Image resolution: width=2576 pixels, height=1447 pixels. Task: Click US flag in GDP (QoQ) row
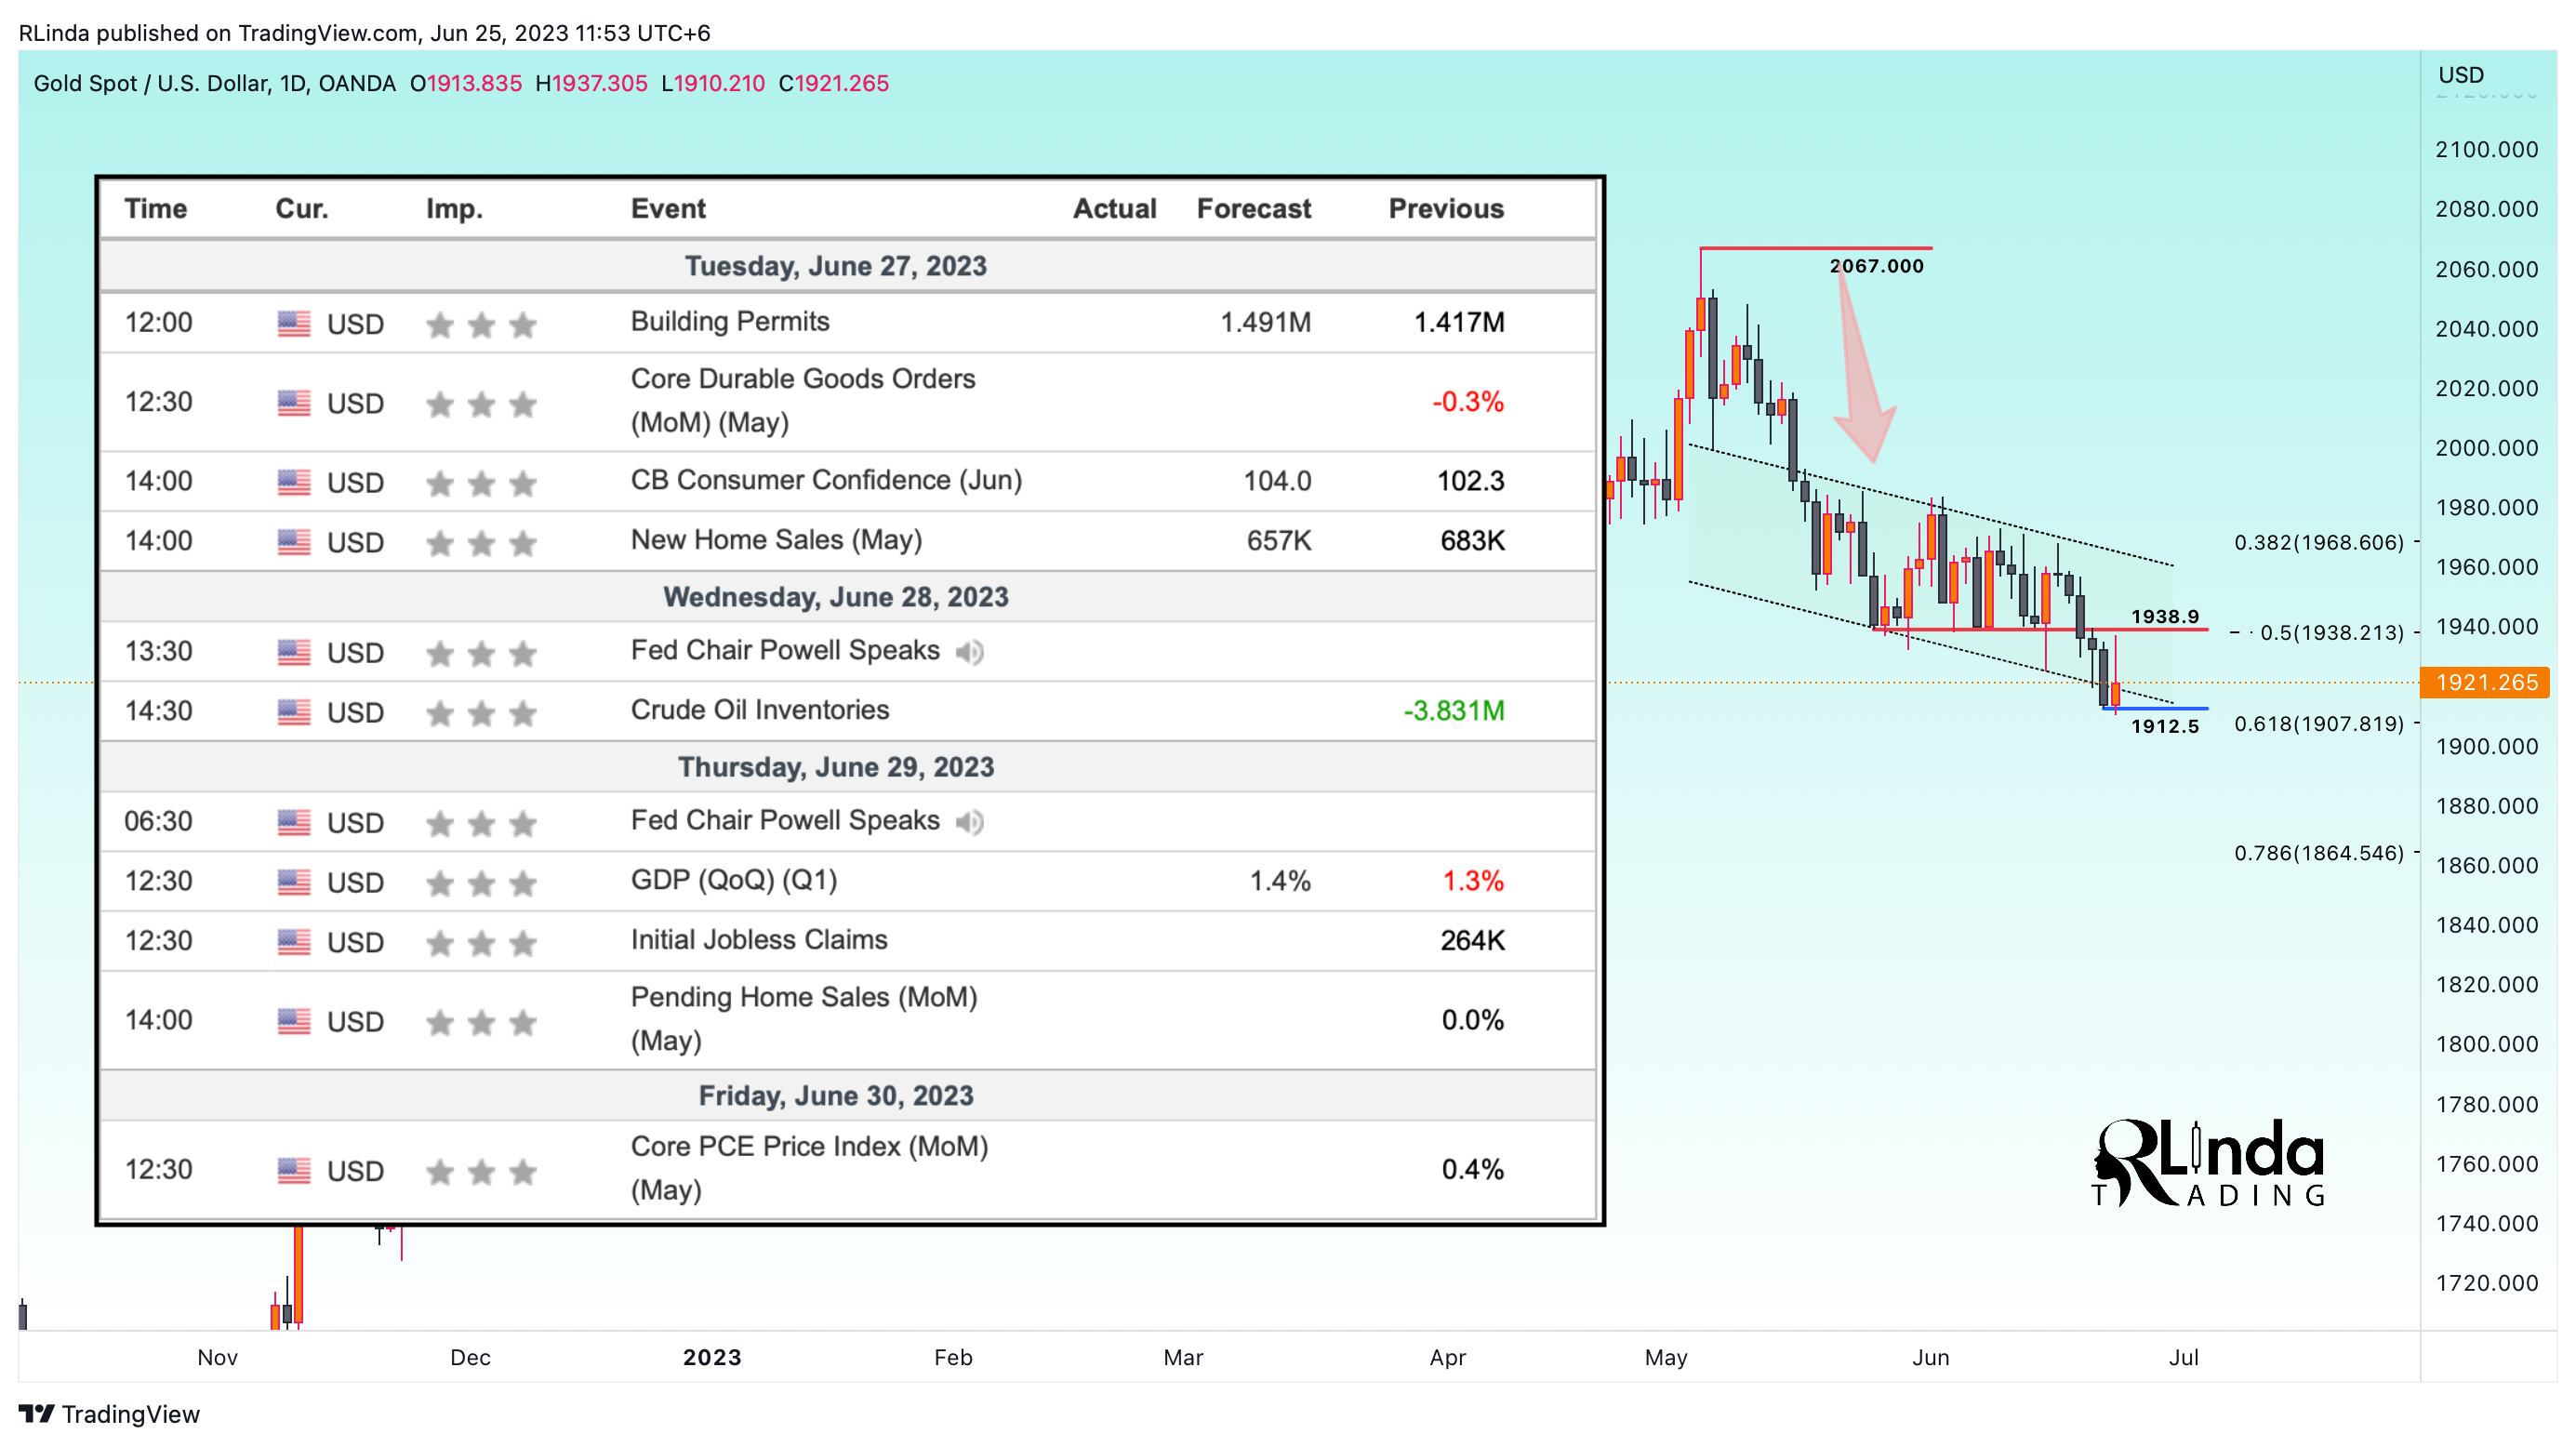tap(294, 882)
